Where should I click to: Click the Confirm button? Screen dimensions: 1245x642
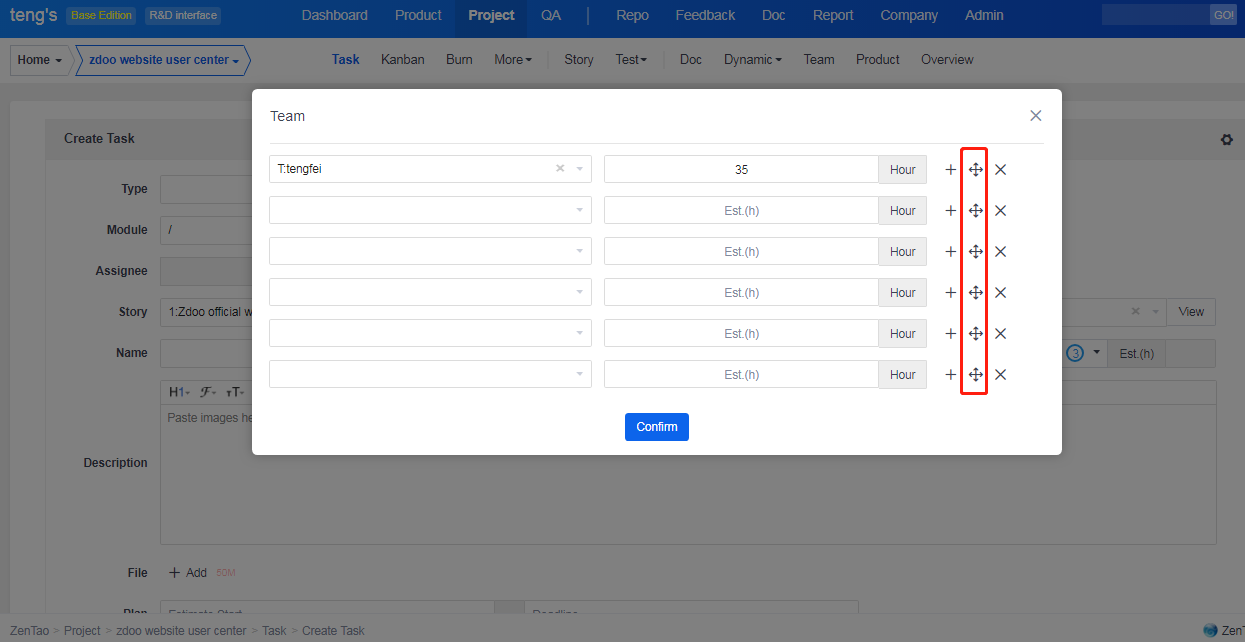656,427
